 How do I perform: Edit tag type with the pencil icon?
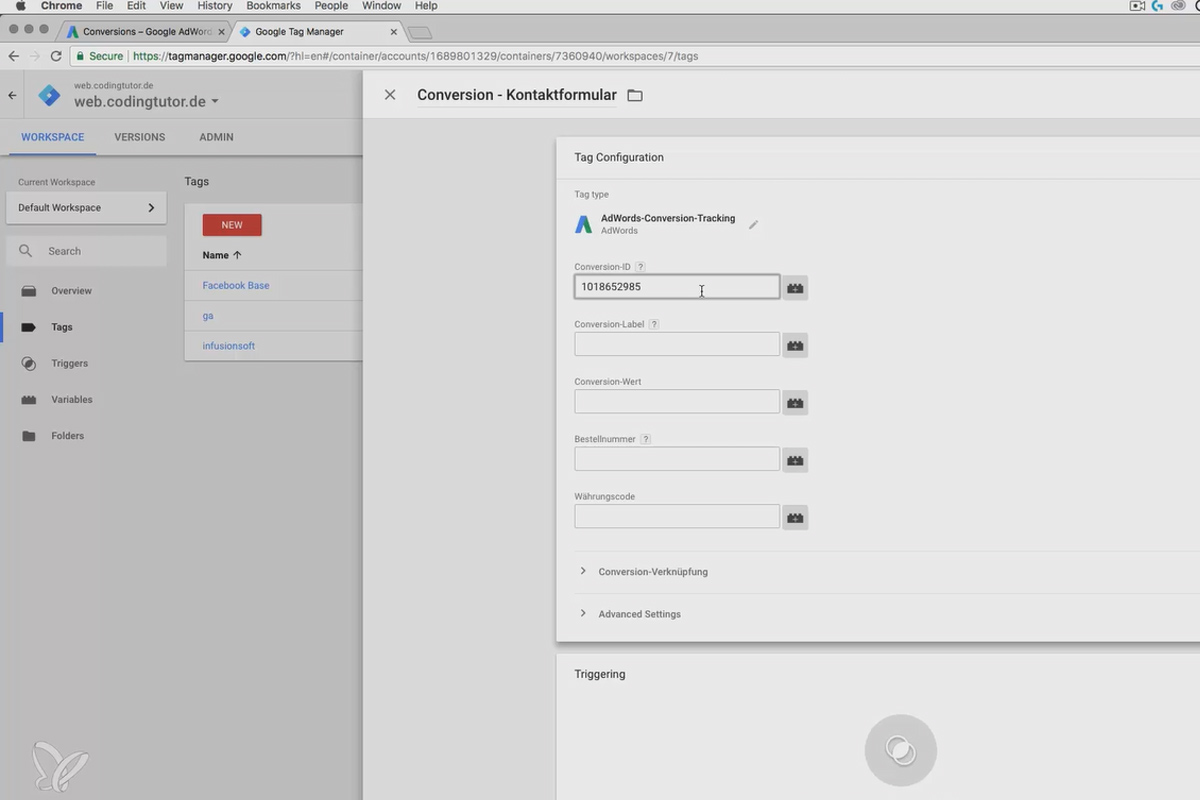pyautogui.click(x=753, y=225)
